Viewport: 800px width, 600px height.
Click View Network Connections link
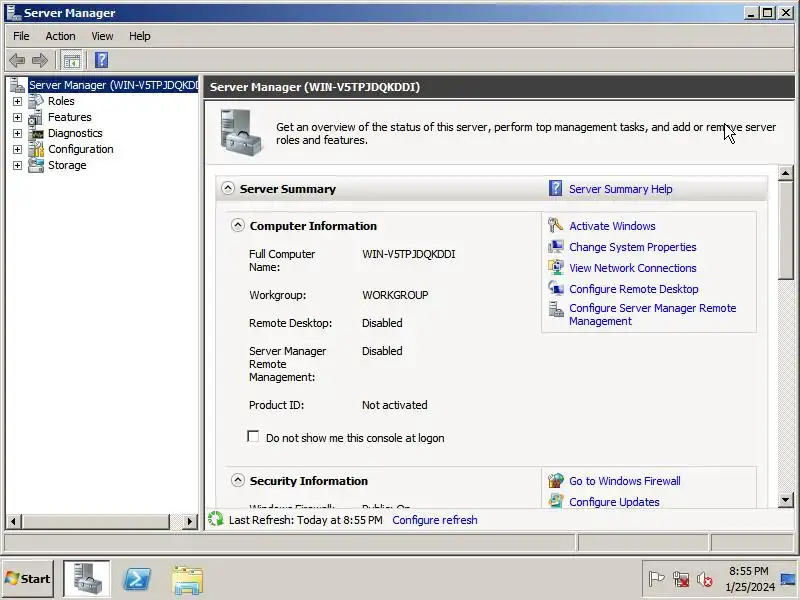633,268
